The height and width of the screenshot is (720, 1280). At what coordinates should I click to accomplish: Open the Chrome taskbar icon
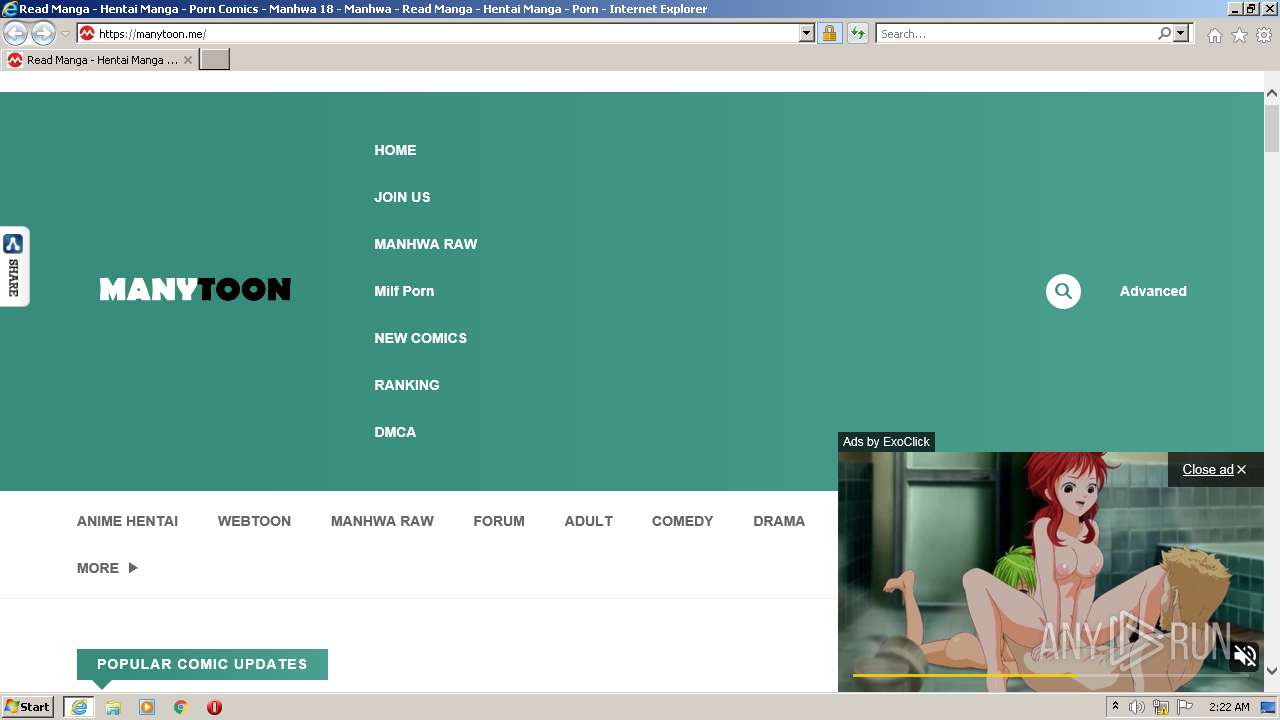tap(181, 707)
